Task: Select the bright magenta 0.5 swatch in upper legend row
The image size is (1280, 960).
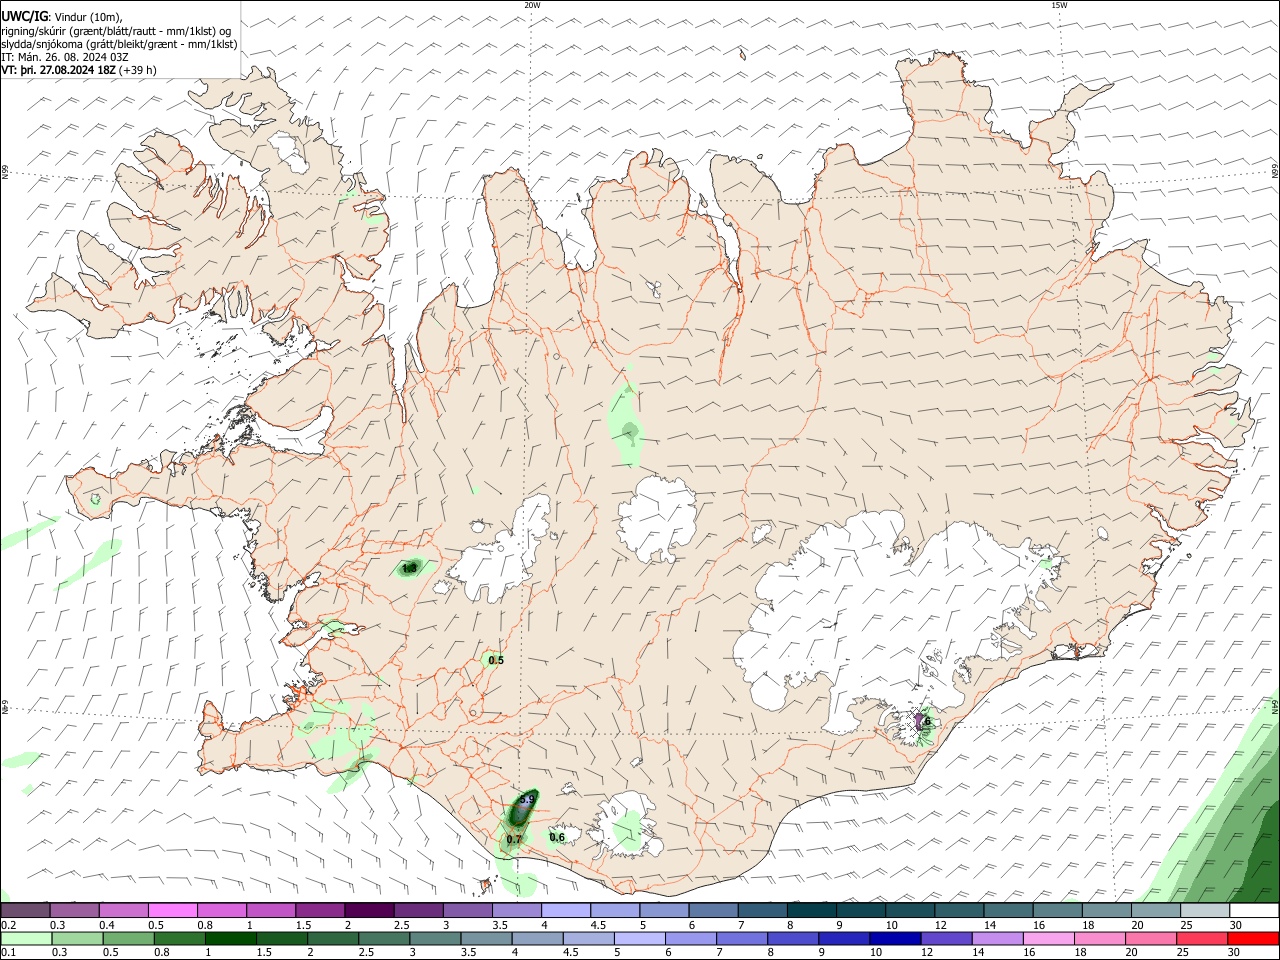Action: click(x=172, y=910)
